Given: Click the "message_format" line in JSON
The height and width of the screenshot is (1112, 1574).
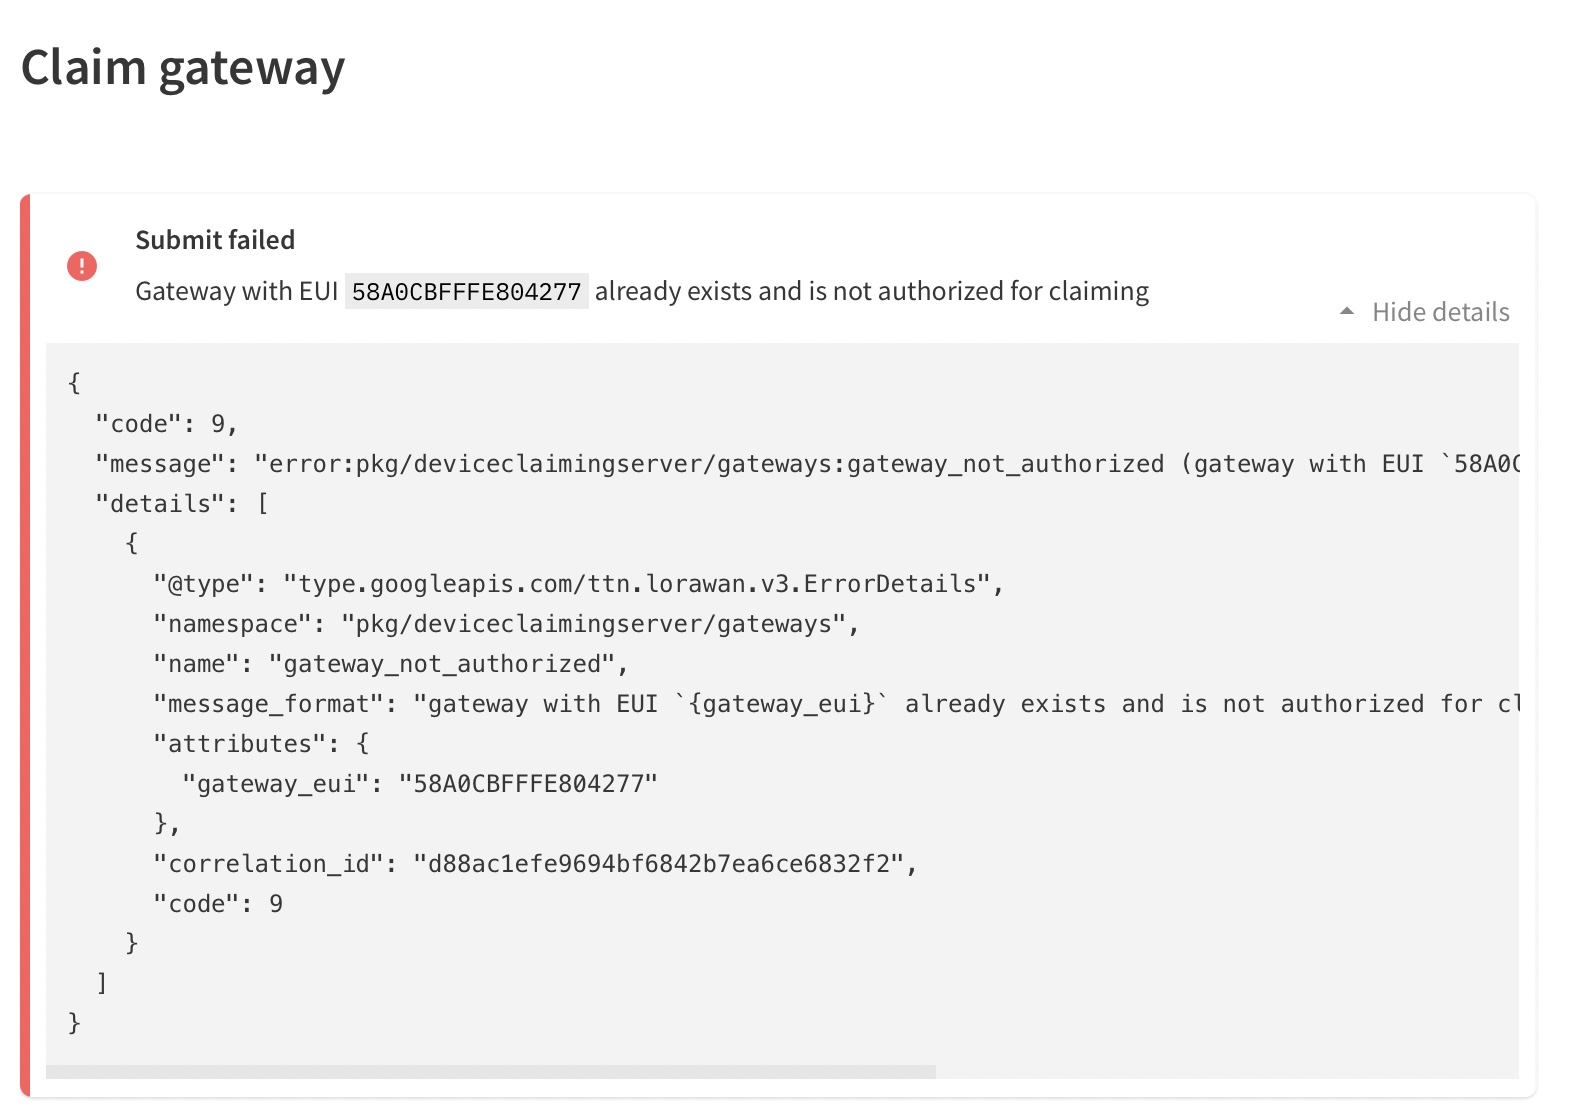Looking at the screenshot, I should [836, 704].
